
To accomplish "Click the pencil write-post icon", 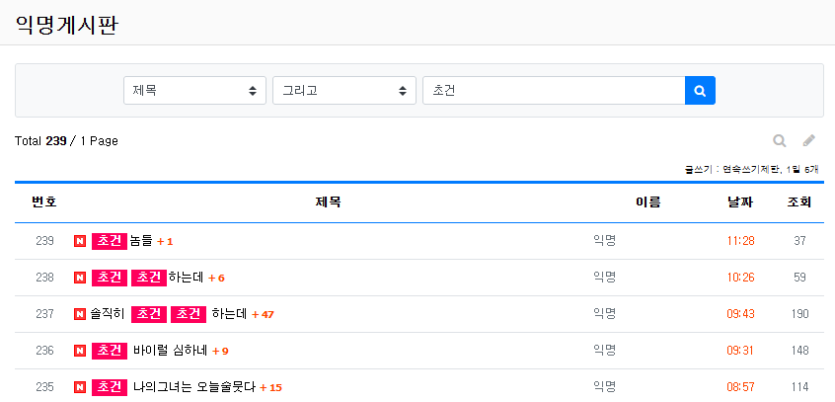I will [x=809, y=141].
